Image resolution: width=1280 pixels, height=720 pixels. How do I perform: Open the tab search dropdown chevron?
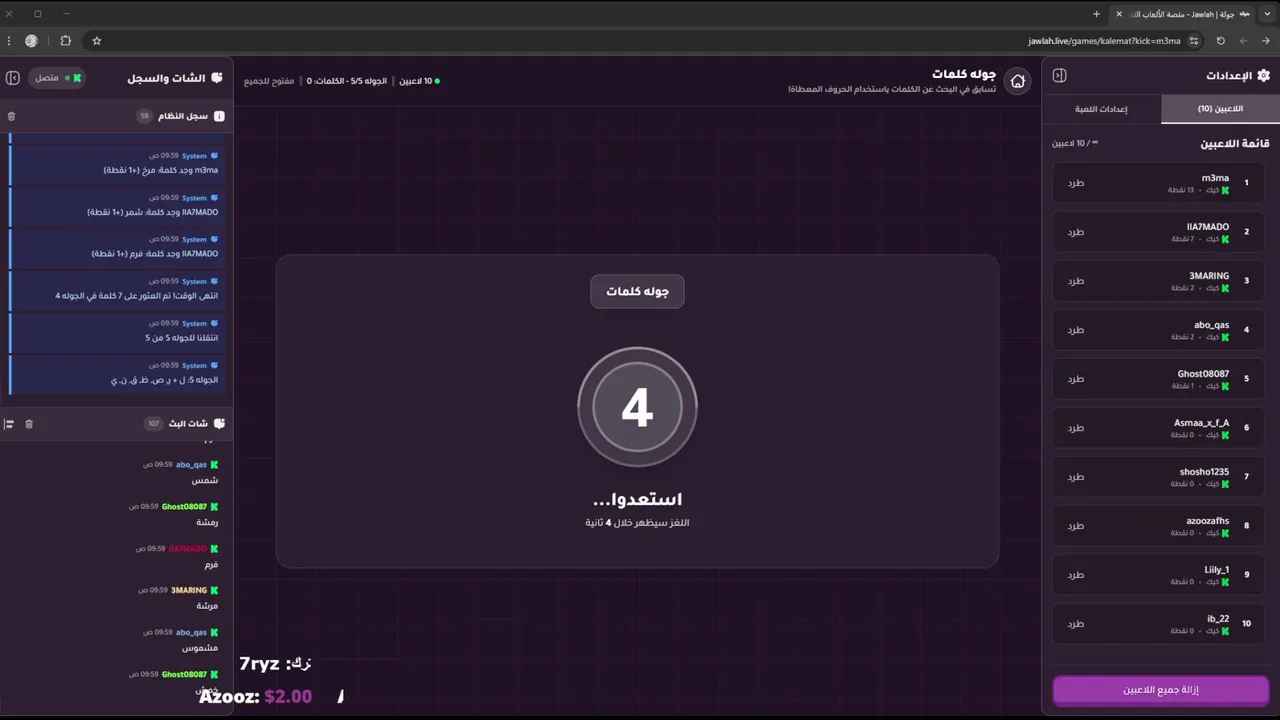1267,14
